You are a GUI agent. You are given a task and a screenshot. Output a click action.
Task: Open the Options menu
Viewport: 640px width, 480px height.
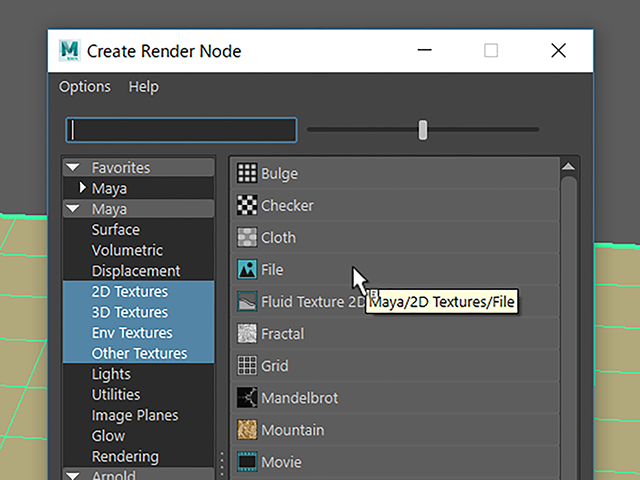click(84, 87)
